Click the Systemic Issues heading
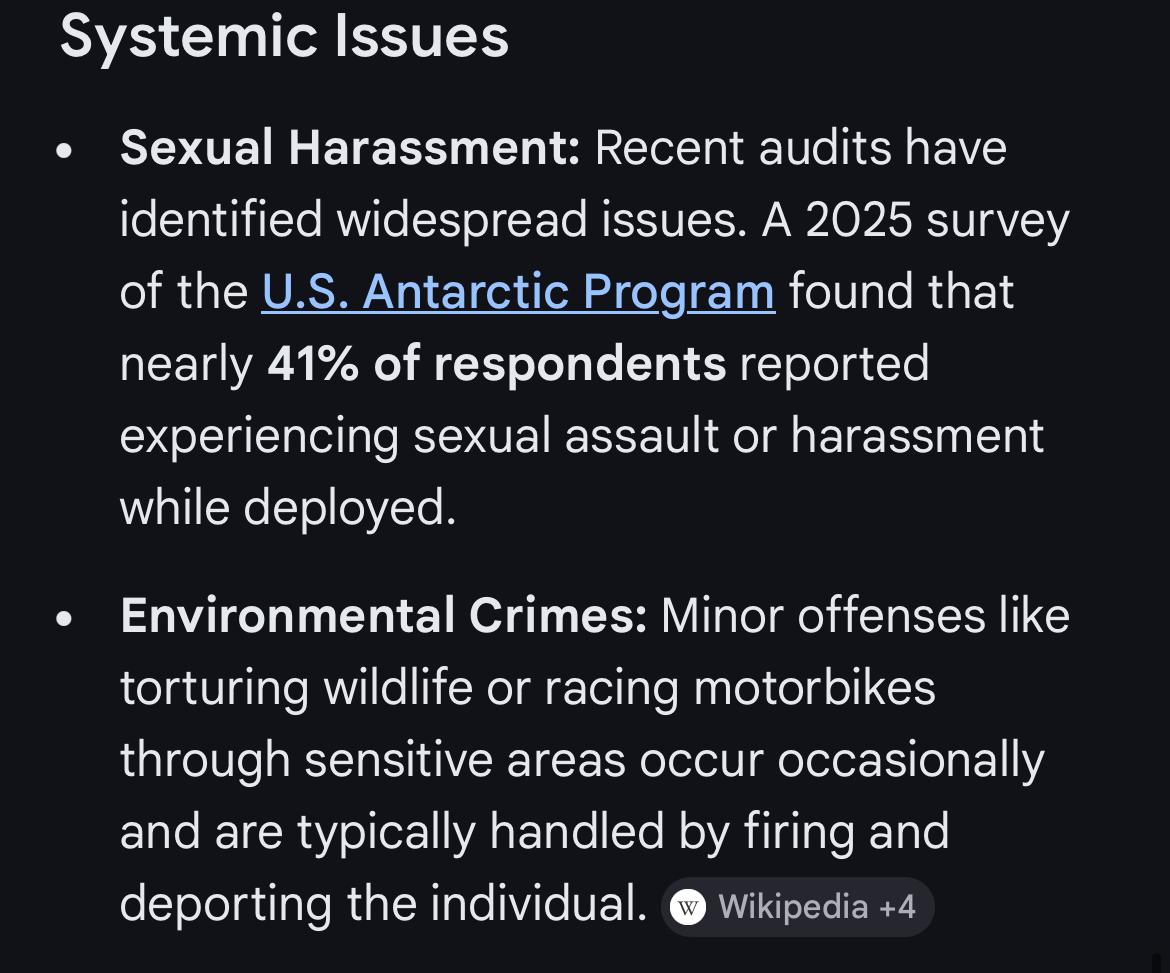 (284, 36)
